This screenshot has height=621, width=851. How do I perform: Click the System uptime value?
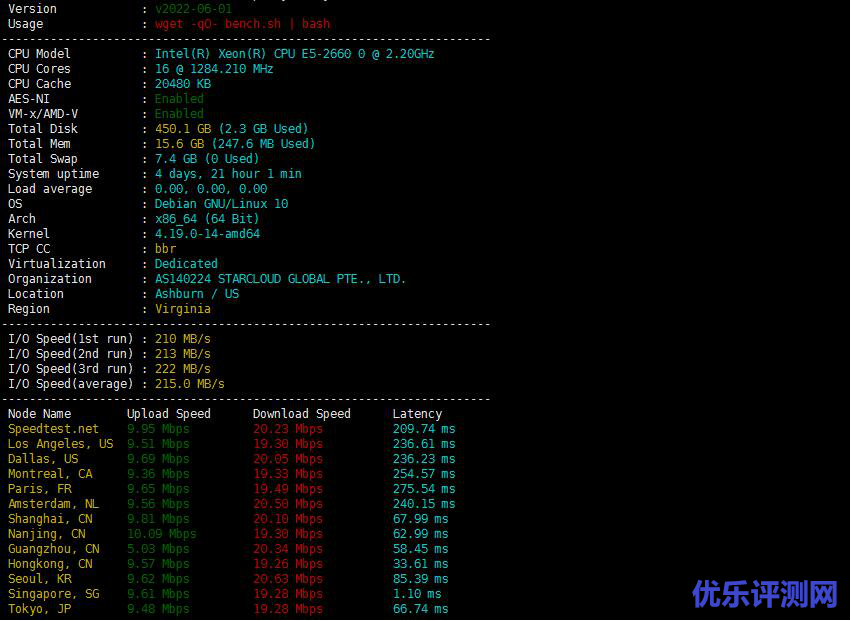pyautogui.click(x=228, y=174)
